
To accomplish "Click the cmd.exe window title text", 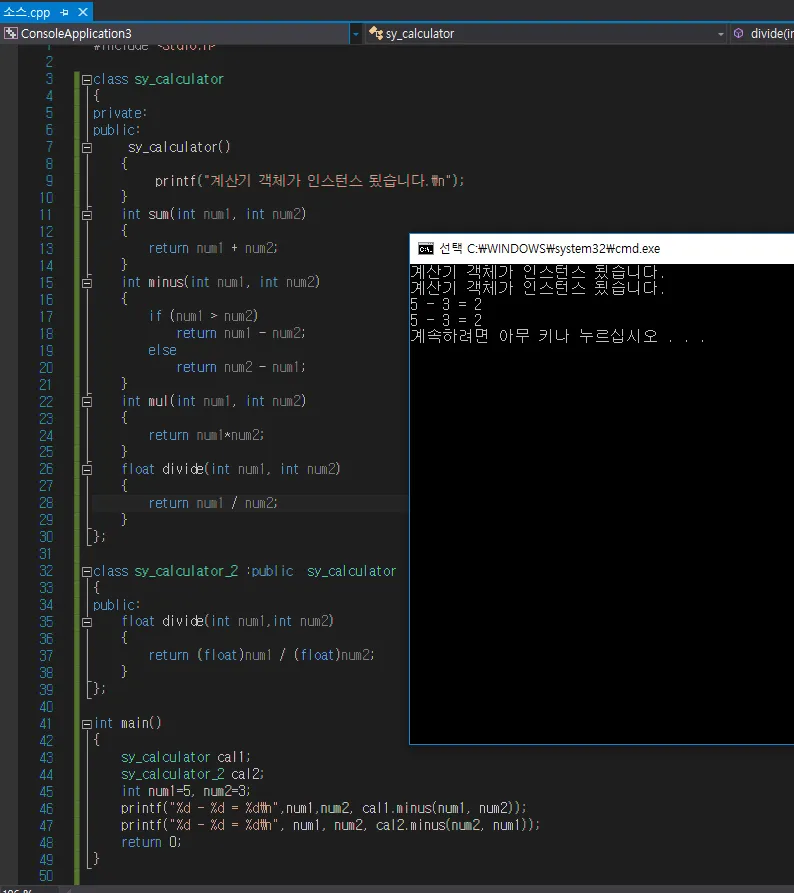I will (x=550, y=249).
